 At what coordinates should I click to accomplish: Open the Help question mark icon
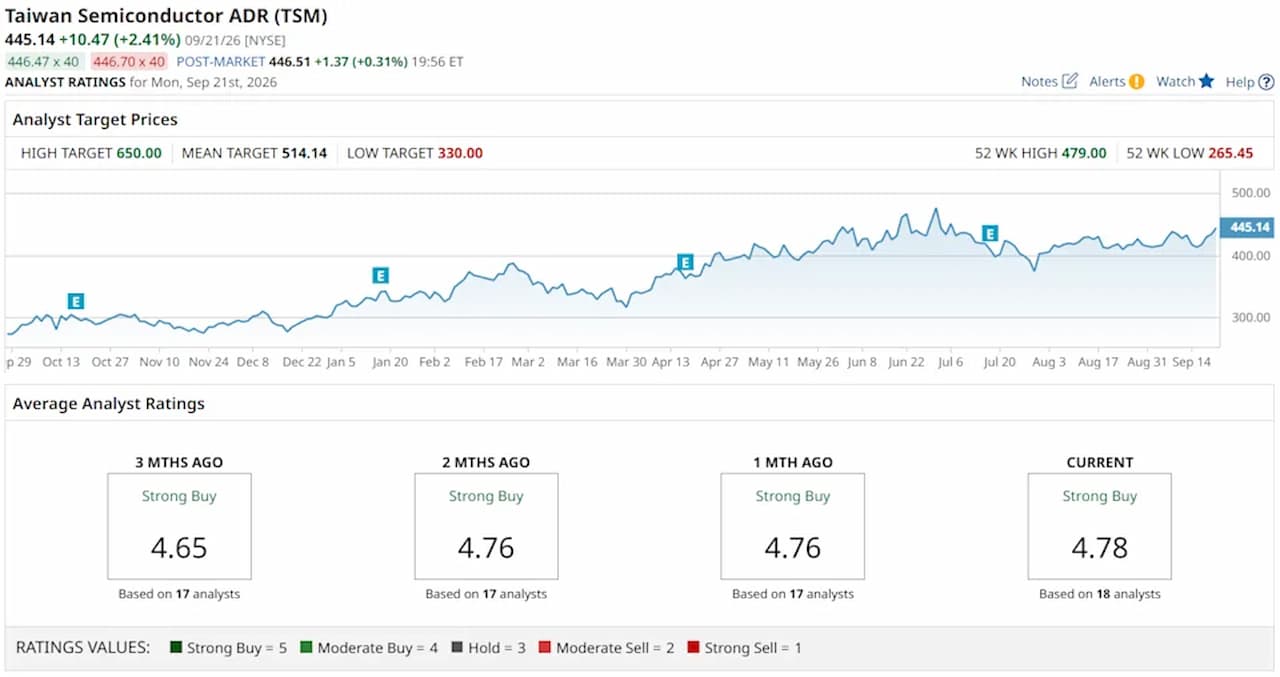coord(1266,82)
